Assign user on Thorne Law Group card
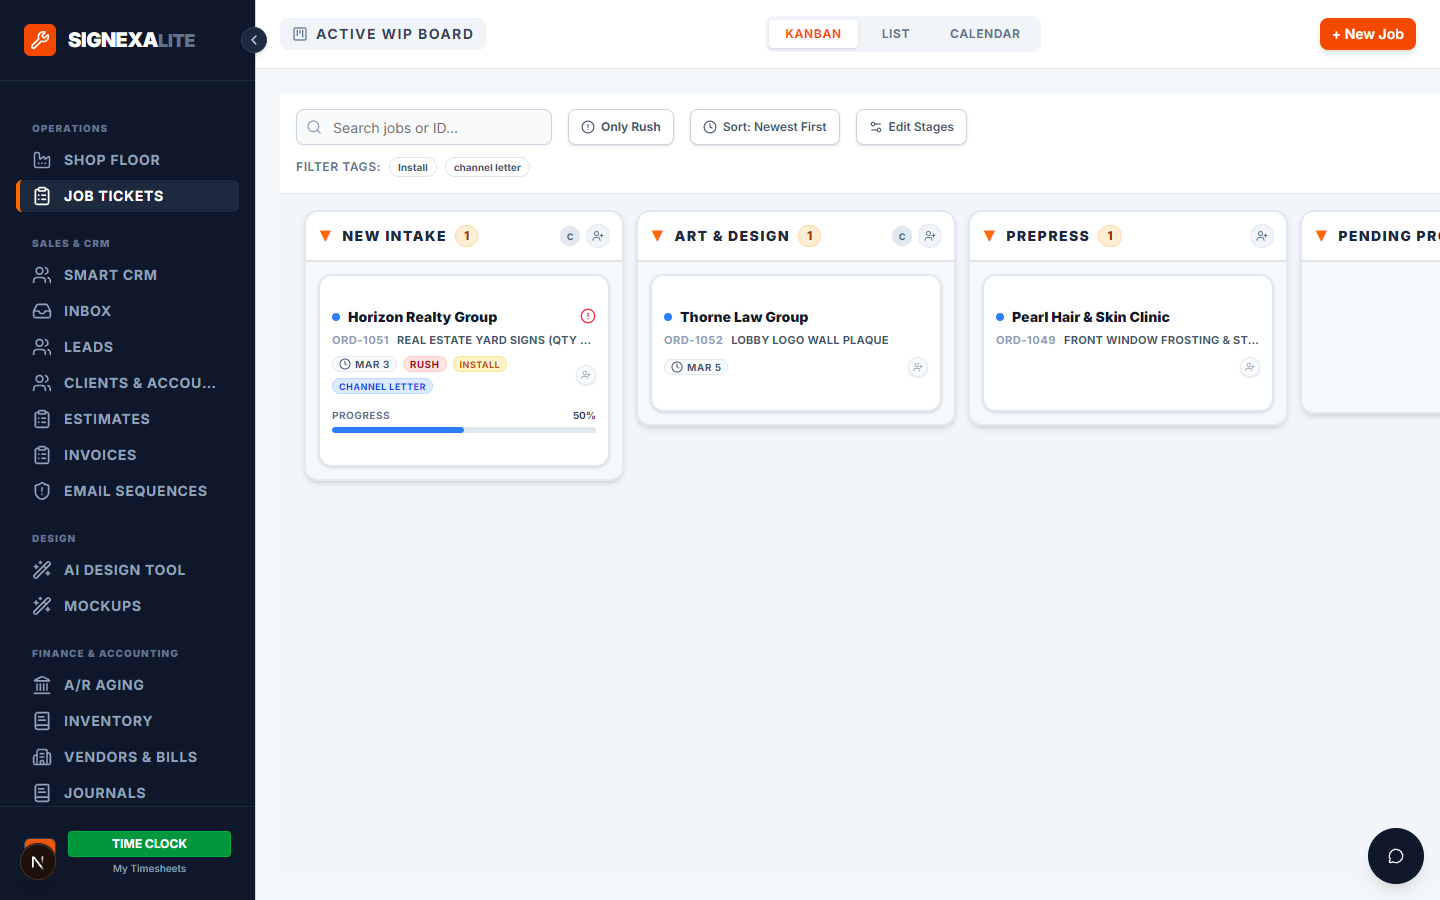The image size is (1440, 900). pos(917,368)
